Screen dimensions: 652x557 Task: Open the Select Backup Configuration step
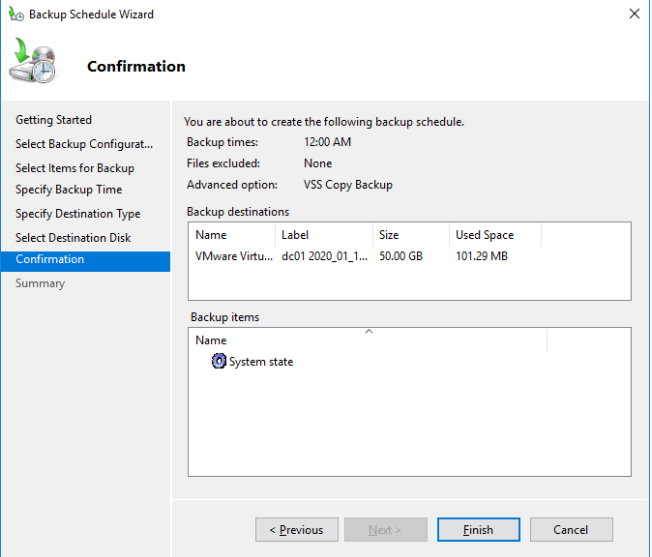[x=84, y=144]
